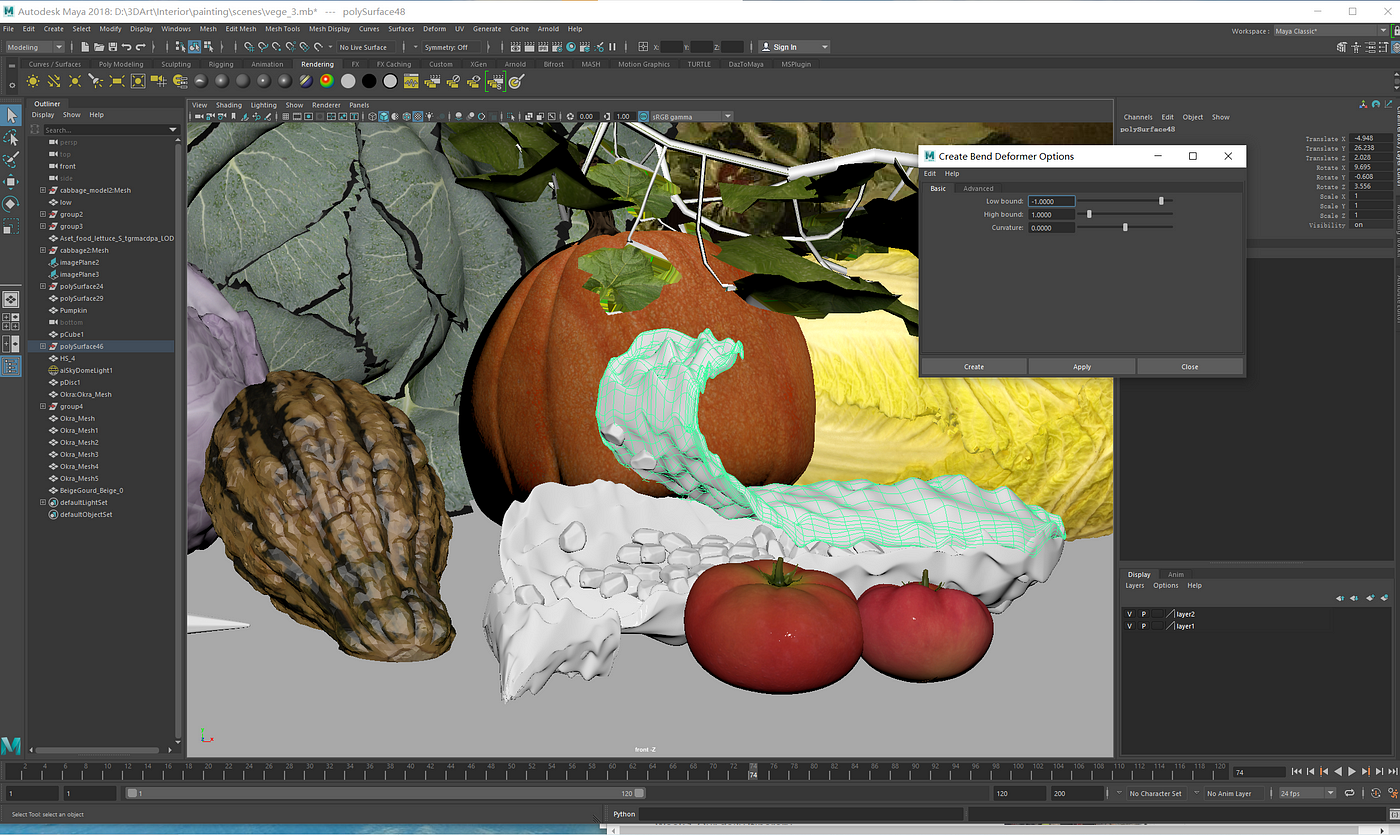The height and width of the screenshot is (835, 1400).
Task: Toggle auto keyframe icon
Action: coord(1375,793)
